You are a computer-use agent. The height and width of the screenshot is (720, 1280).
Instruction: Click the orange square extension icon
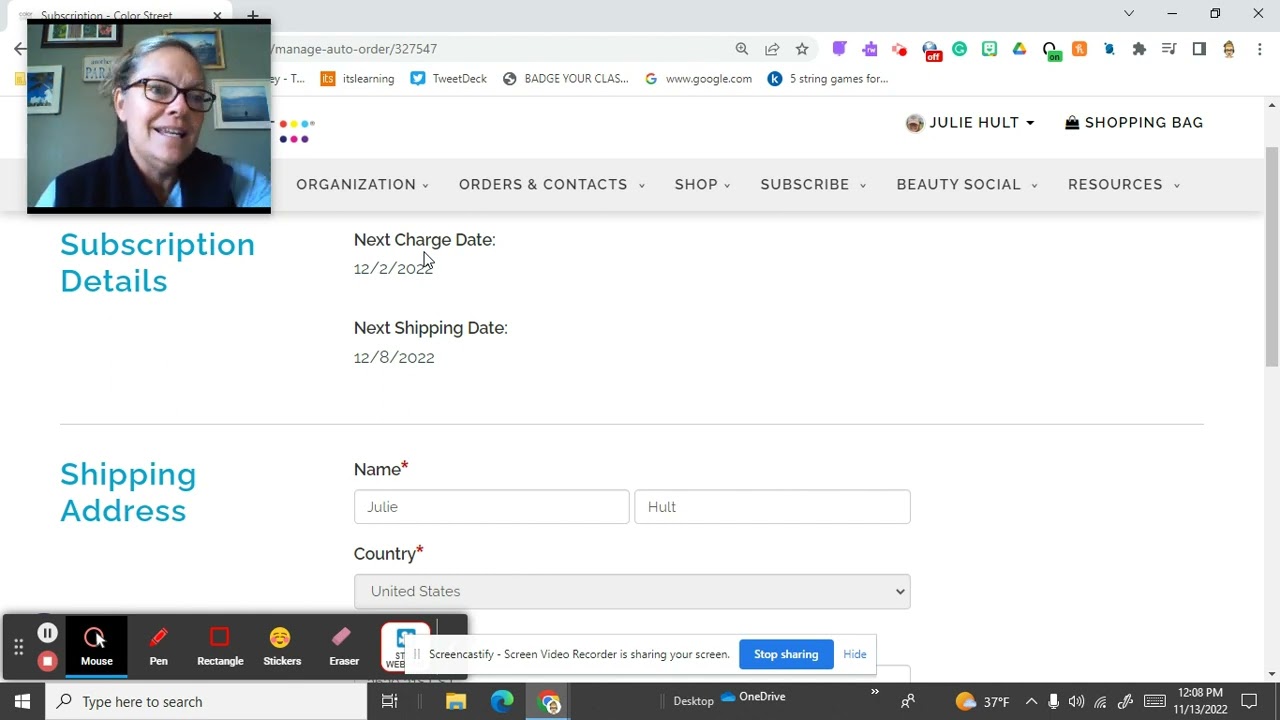1079,49
